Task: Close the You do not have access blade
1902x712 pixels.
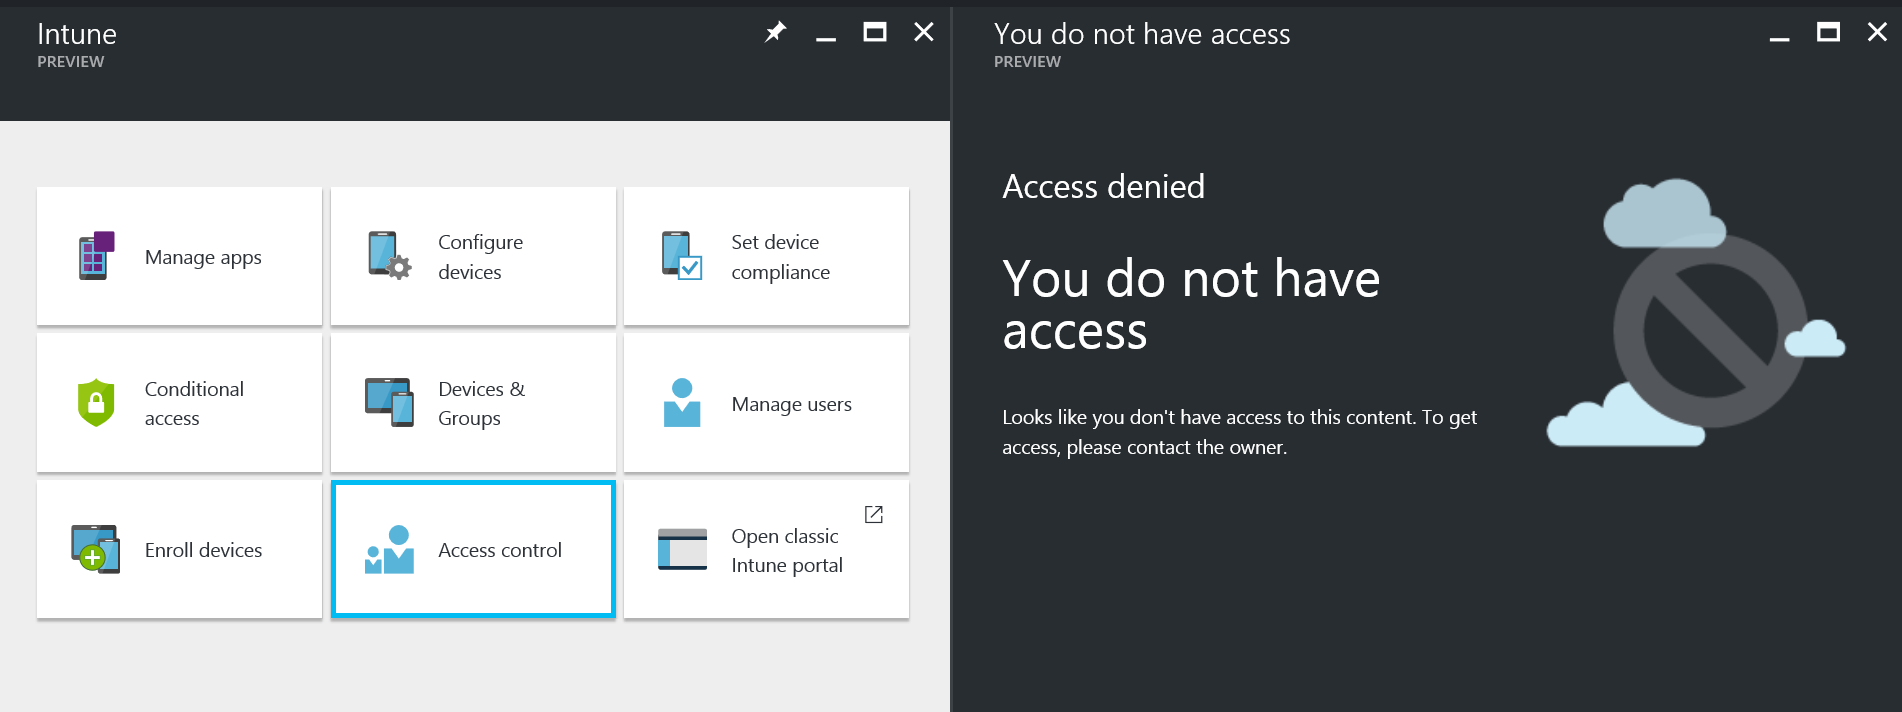Action: tap(1877, 33)
